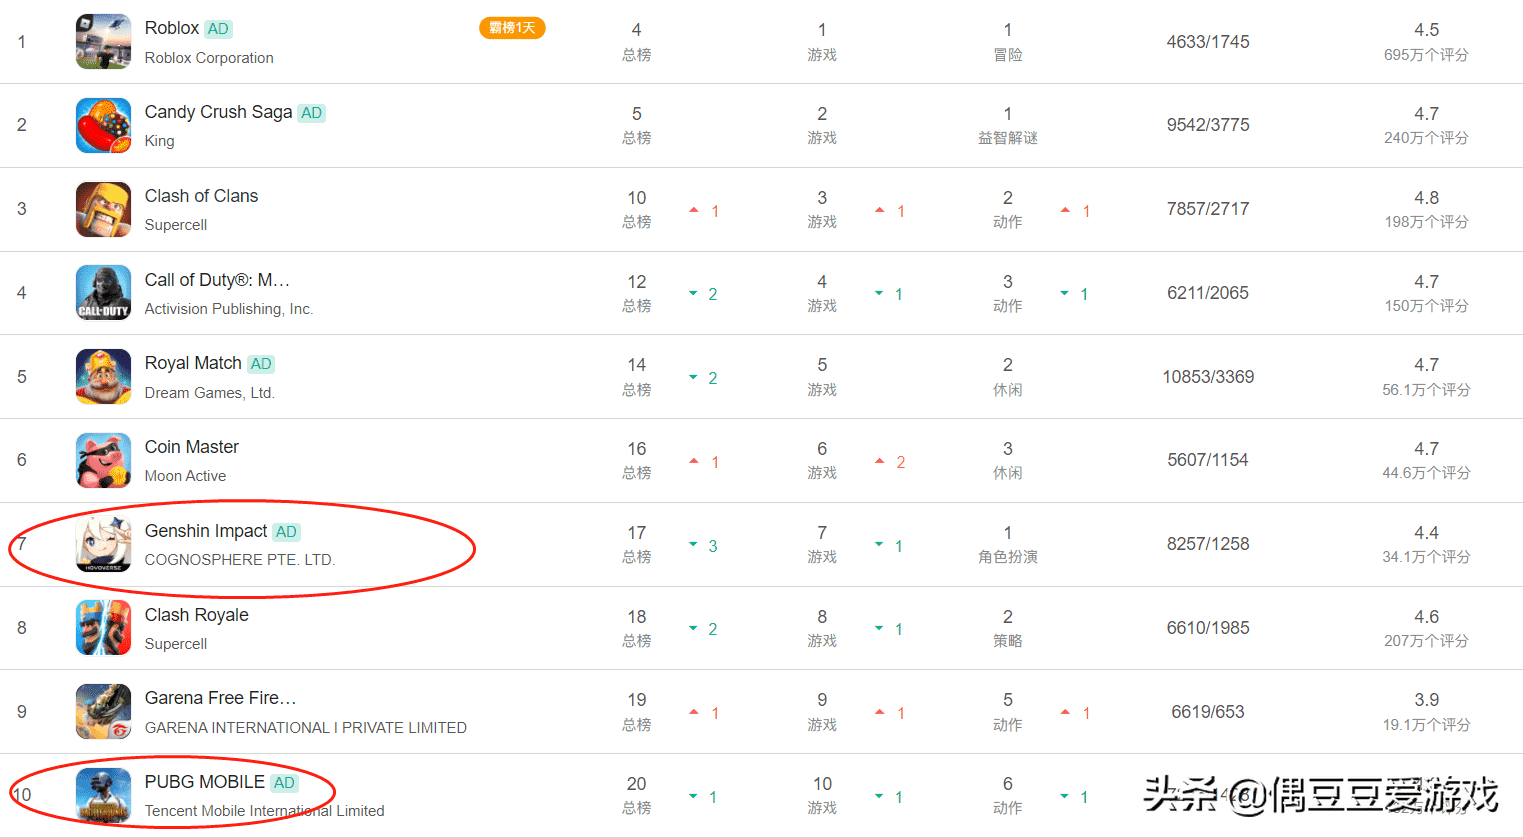Image resolution: width=1523 pixels, height=838 pixels.
Task: Open the PUBG MOBILE title link
Action: (205, 782)
